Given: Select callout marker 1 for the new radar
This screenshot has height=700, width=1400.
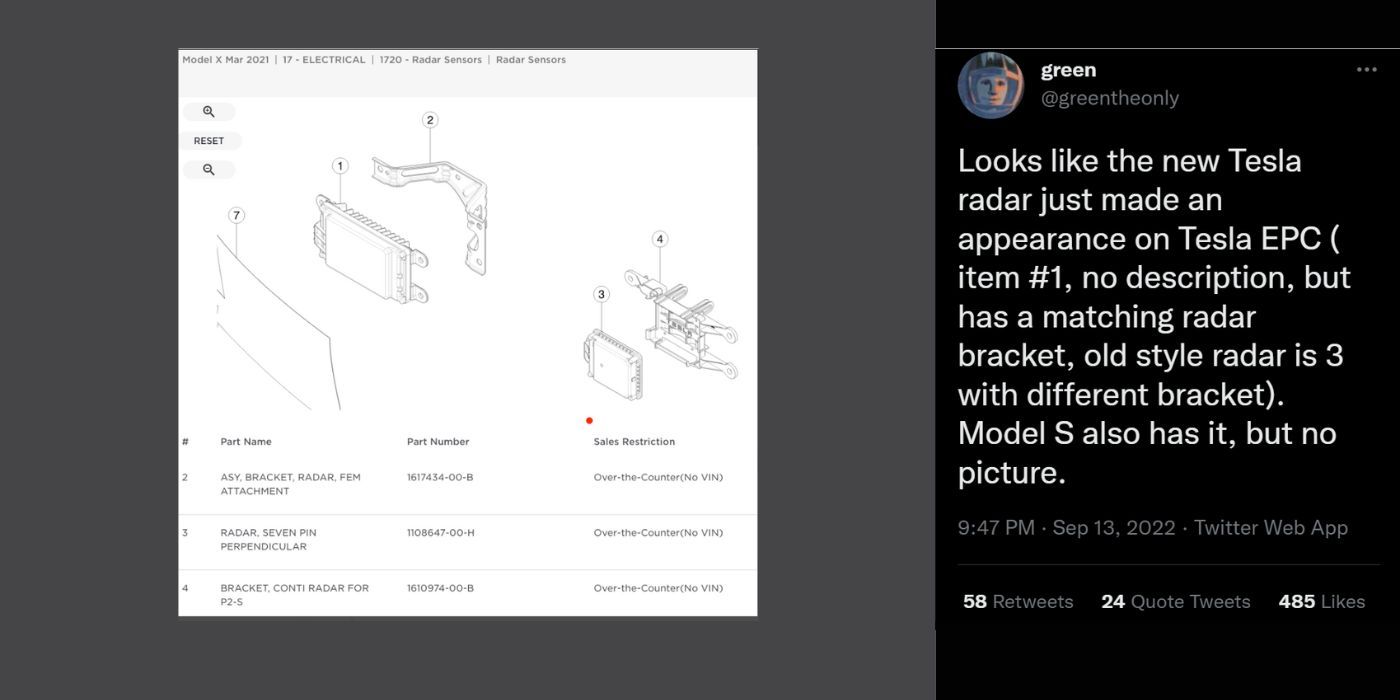Looking at the screenshot, I should point(341,165).
